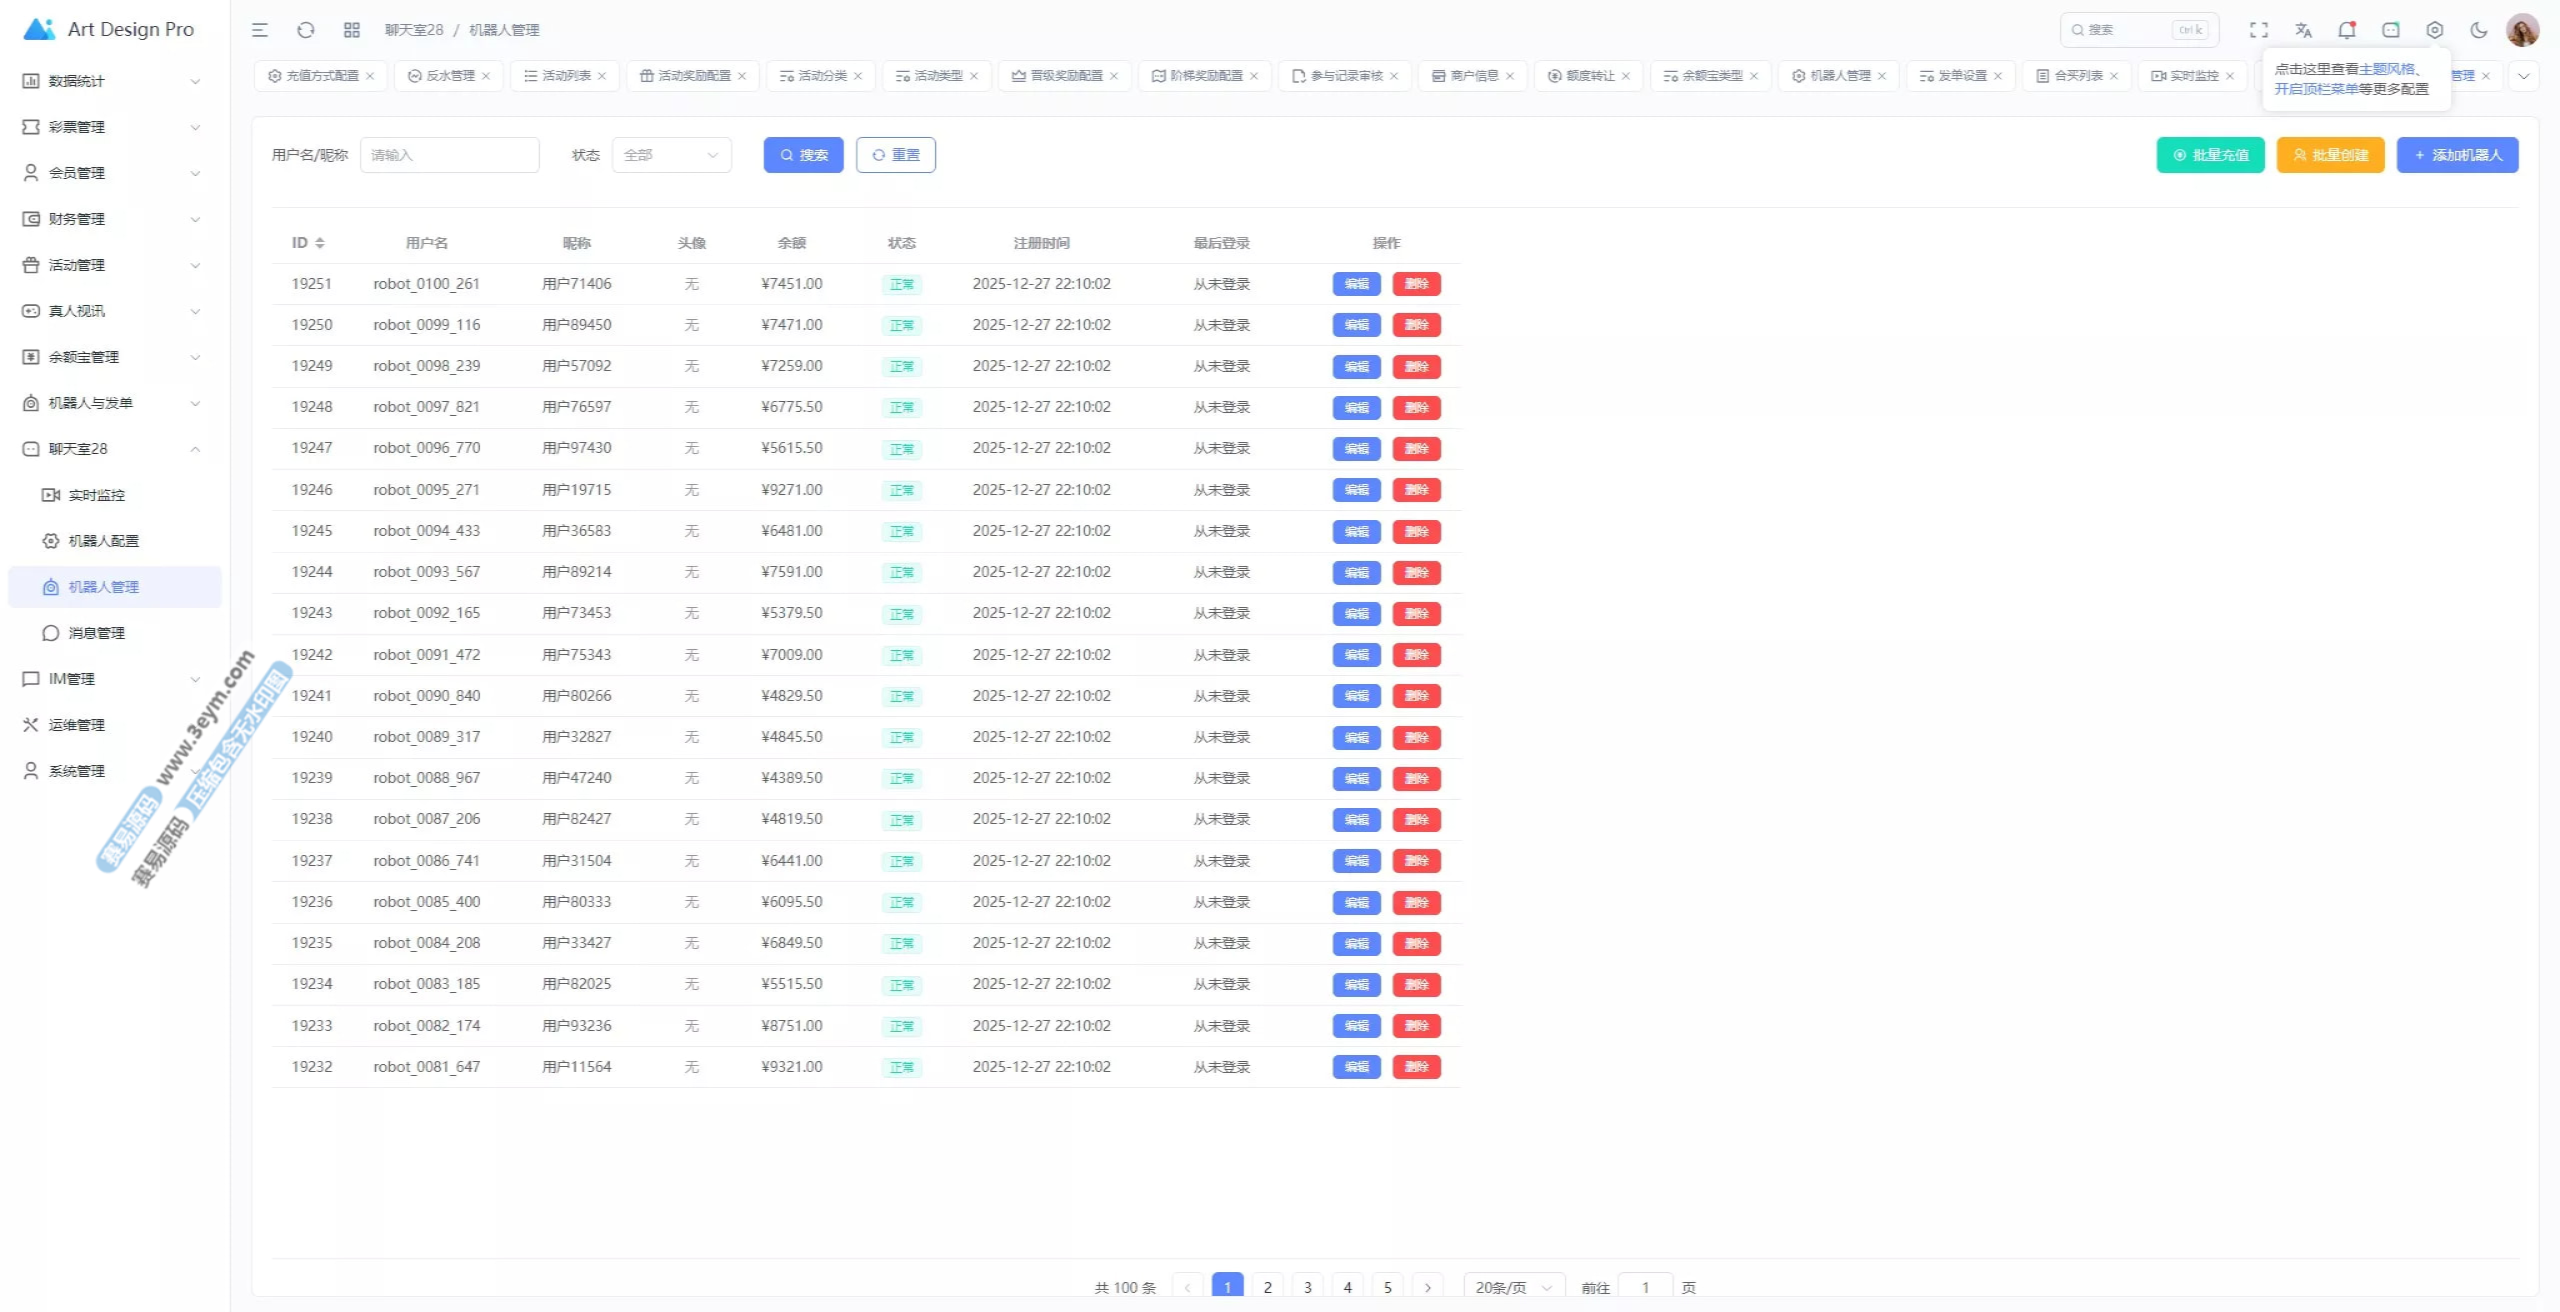Go to page 3 in pagination
The height and width of the screenshot is (1312, 2560).
click(1307, 1287)
